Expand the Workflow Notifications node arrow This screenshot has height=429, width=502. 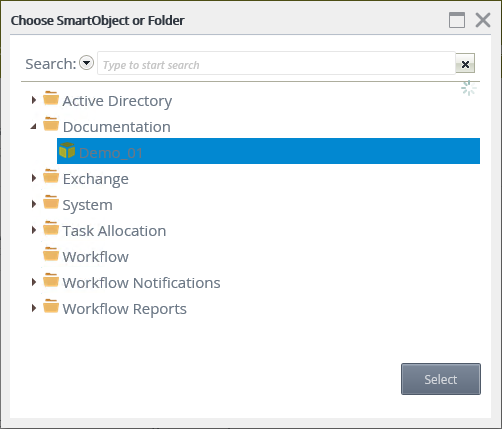34,282
